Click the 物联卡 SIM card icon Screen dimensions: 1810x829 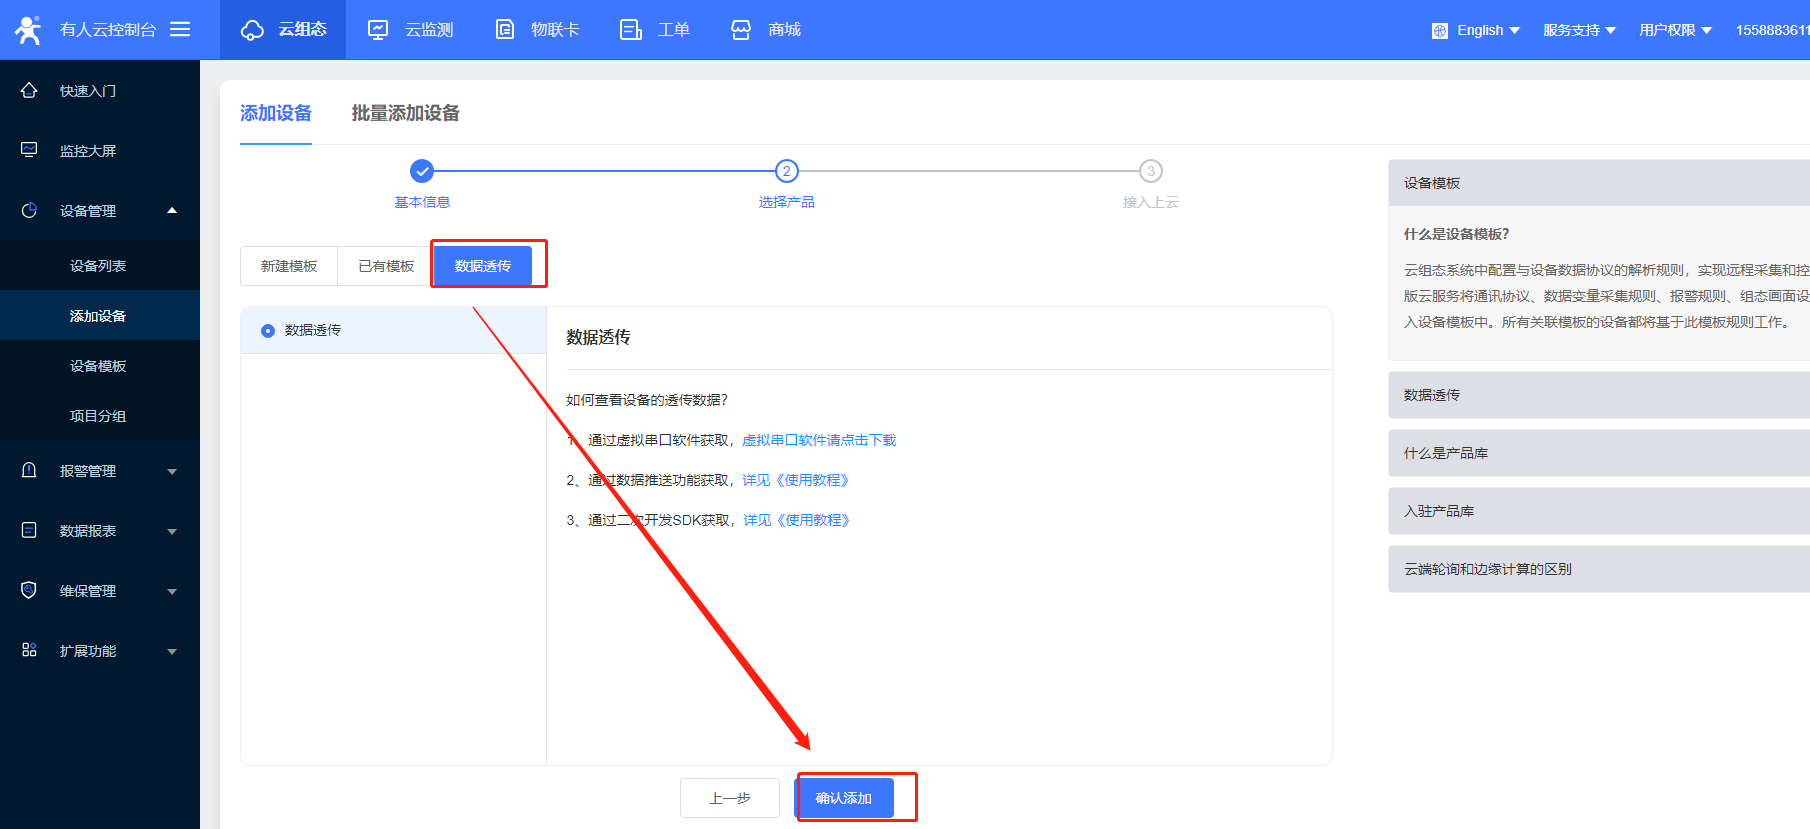click(x=505, y=30)
